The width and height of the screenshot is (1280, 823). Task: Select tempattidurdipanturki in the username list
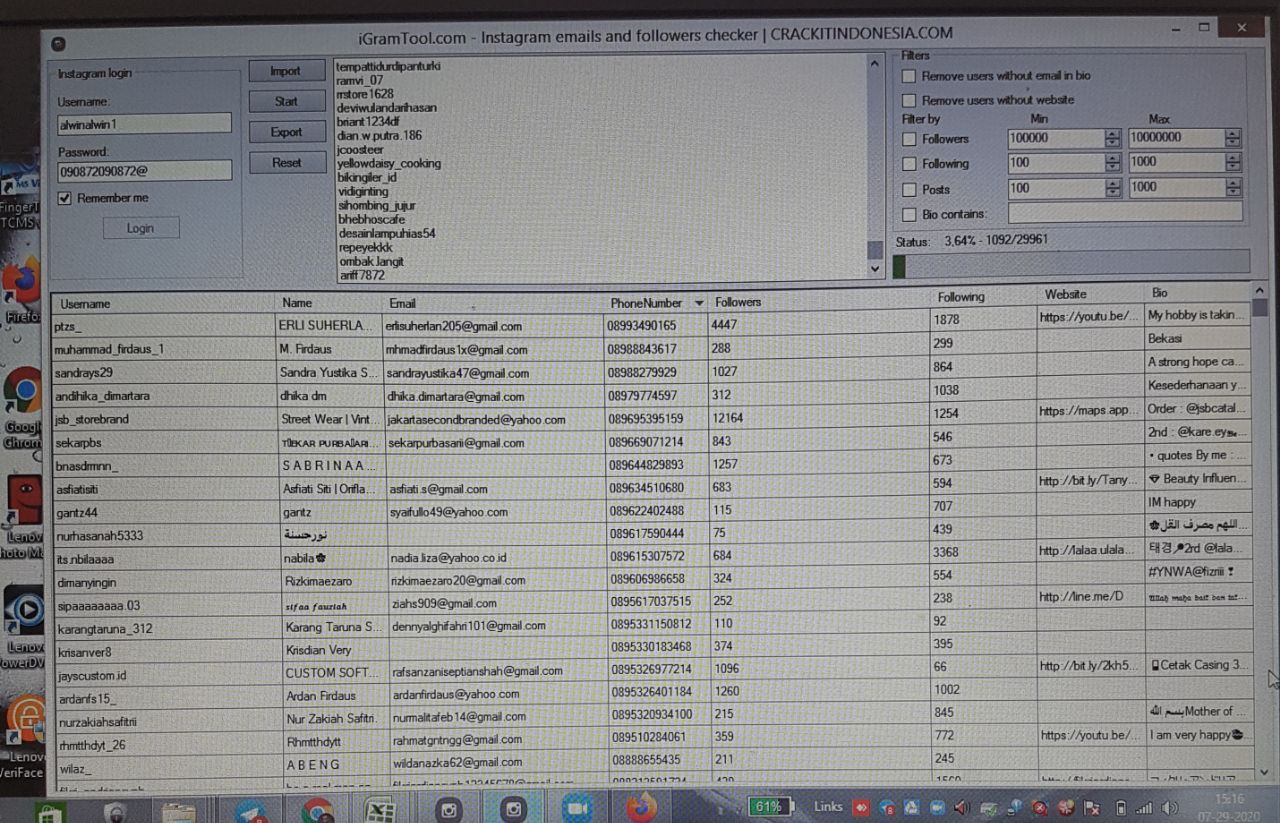pyautogui.click(x=389, y=66)
